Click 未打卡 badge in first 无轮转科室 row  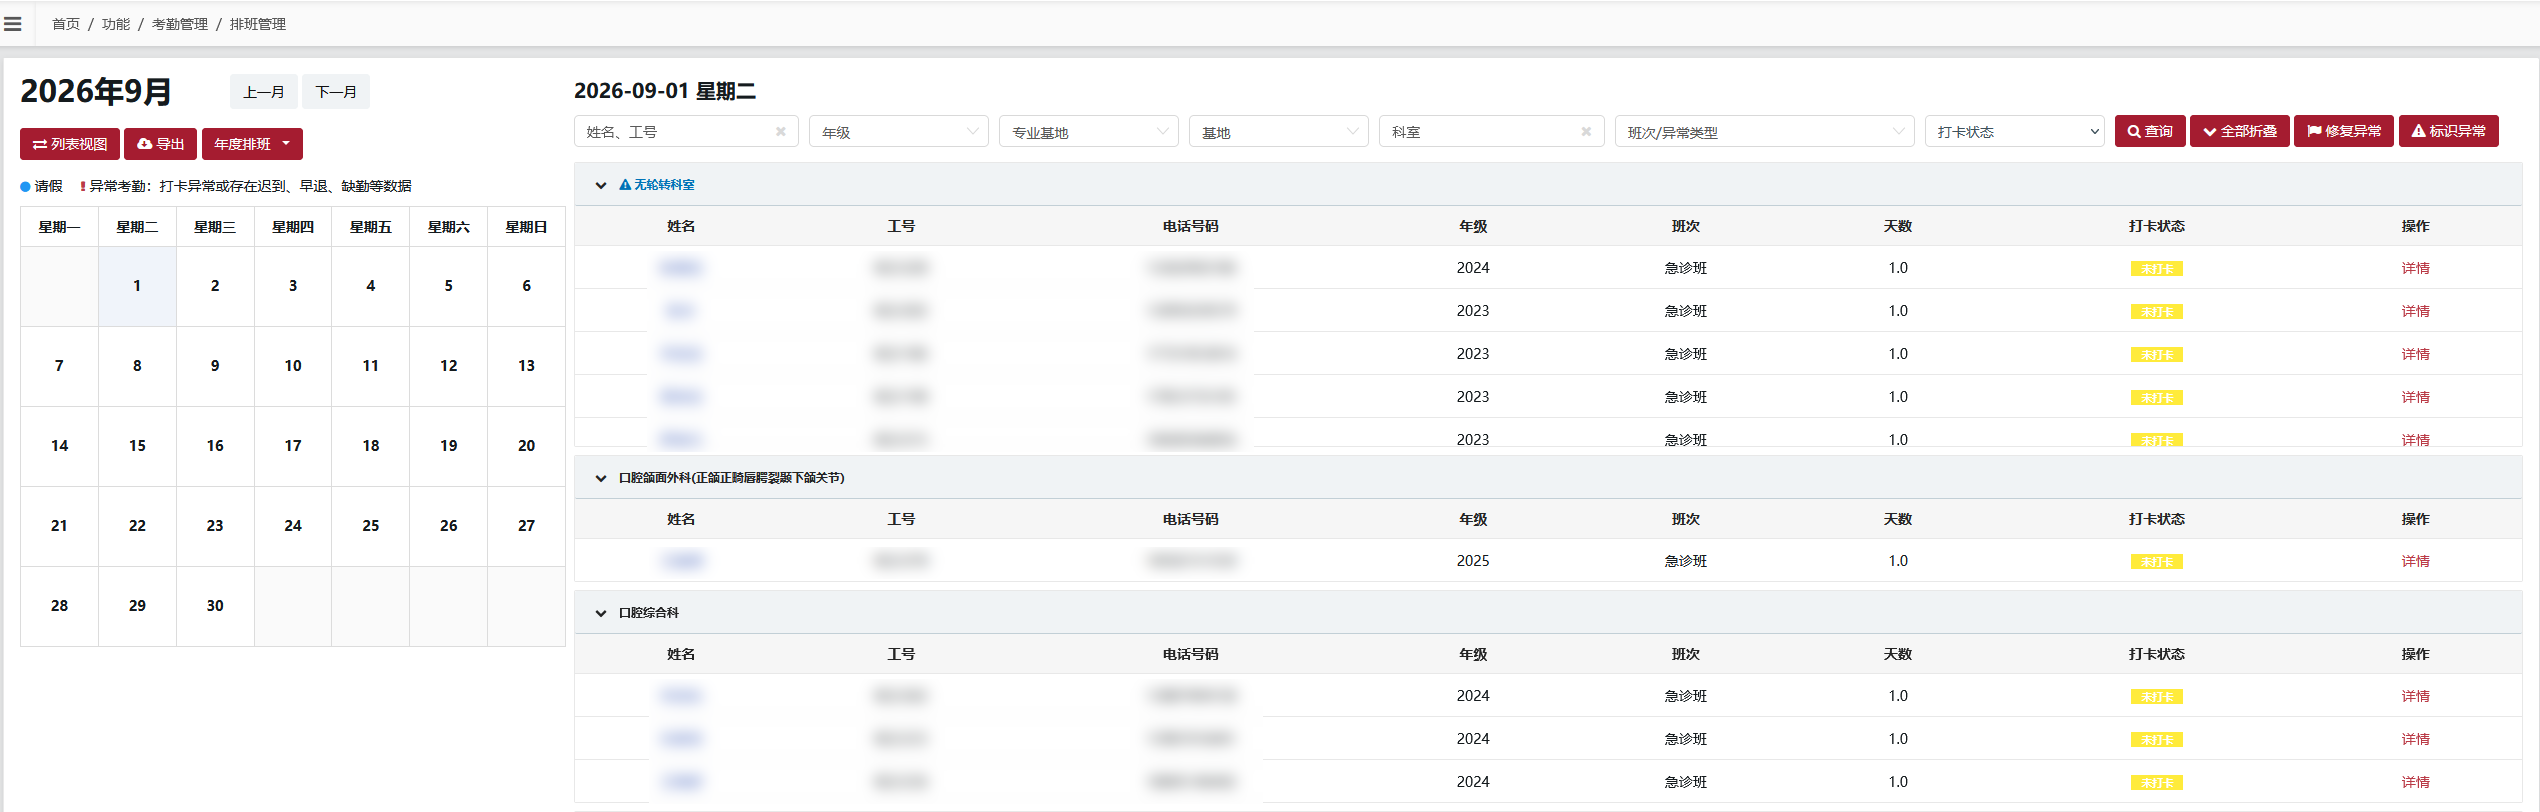(2157, 269)
